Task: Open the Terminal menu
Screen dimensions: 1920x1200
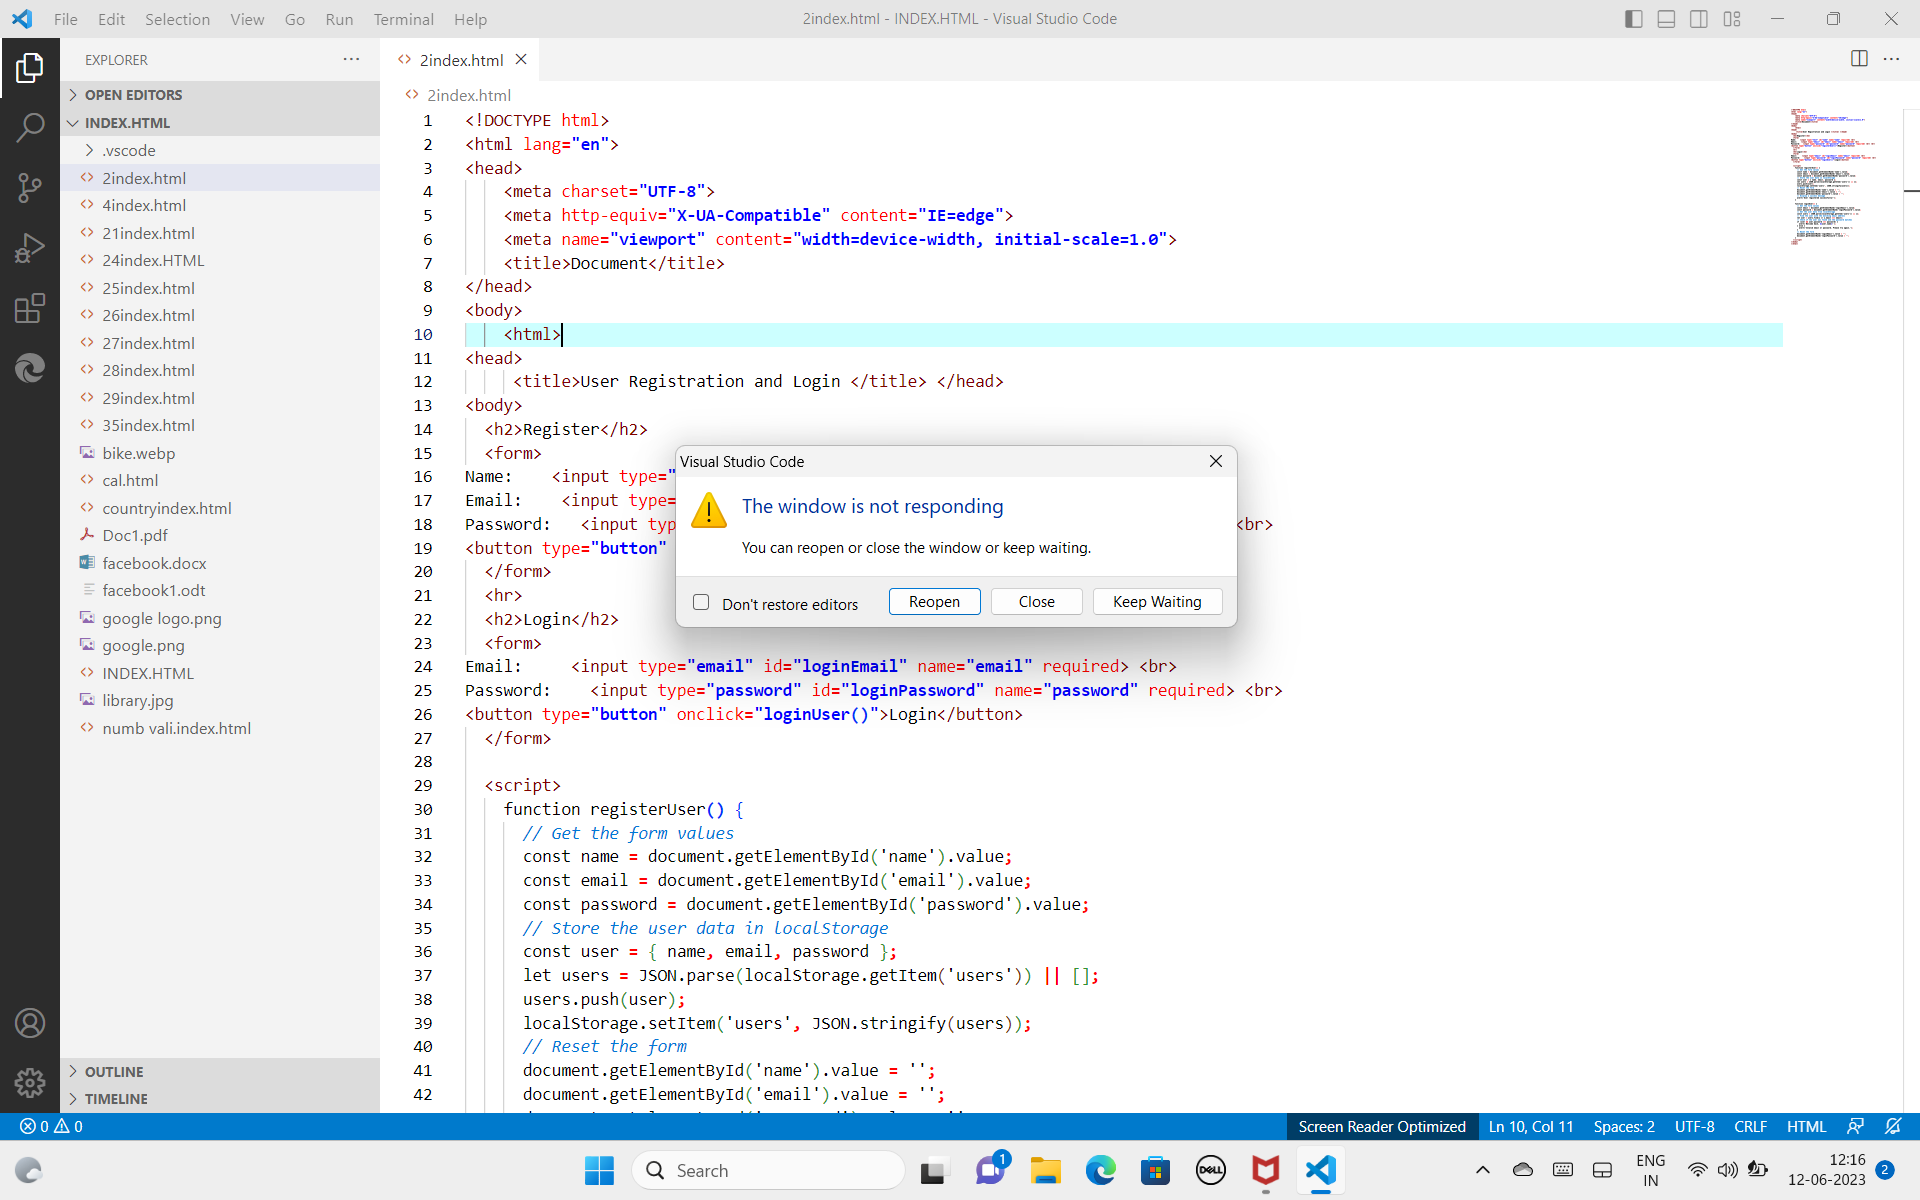Action: coord(403,19)
